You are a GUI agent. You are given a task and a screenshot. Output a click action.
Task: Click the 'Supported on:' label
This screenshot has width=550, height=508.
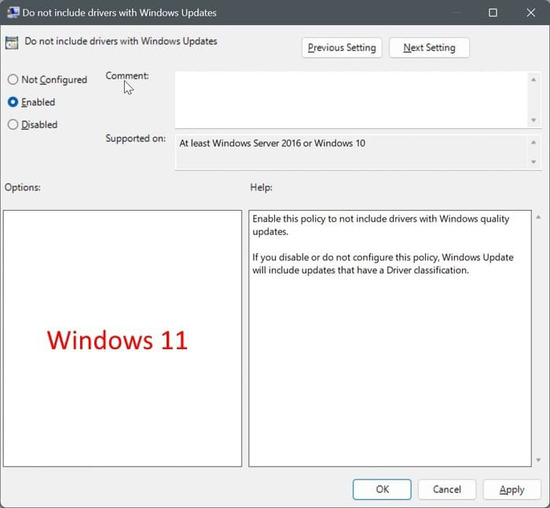pyautogui.click(x=135, y=139)
